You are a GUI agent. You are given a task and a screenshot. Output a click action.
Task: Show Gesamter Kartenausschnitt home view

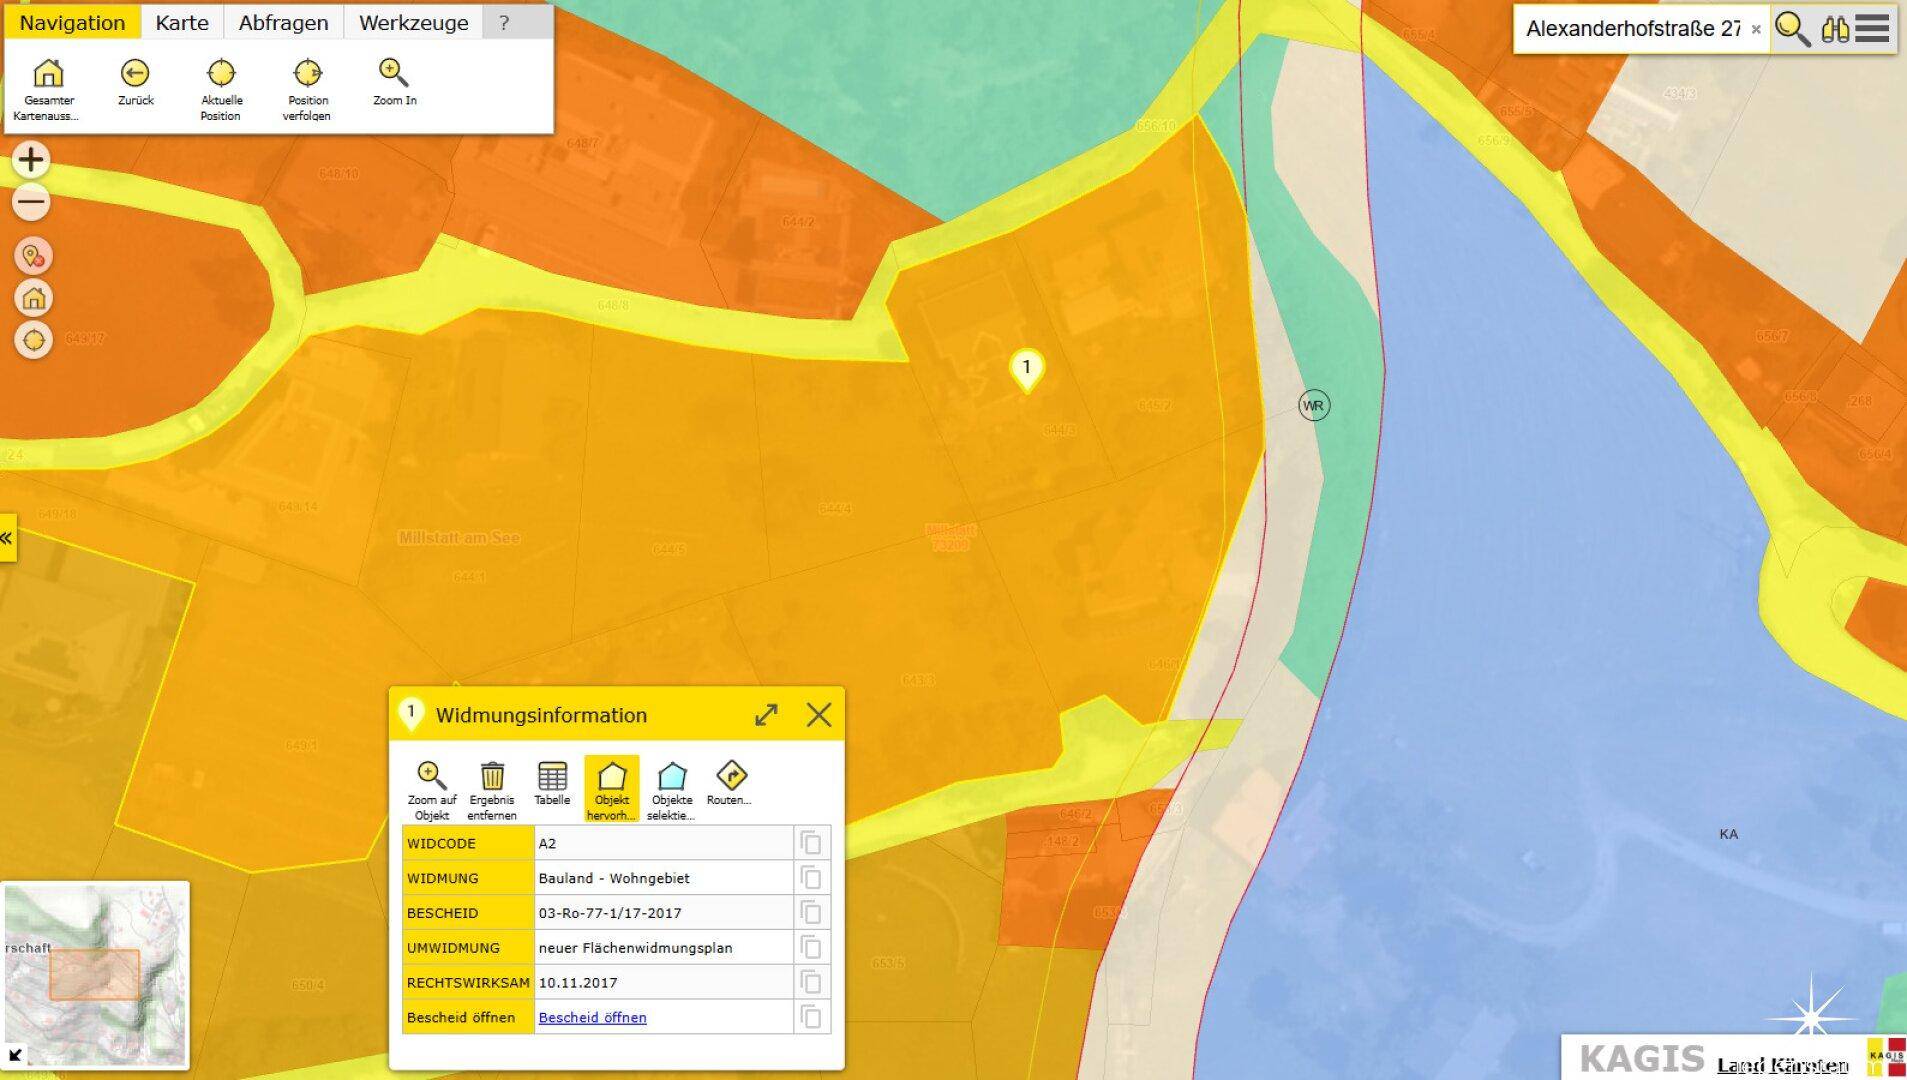48,88
